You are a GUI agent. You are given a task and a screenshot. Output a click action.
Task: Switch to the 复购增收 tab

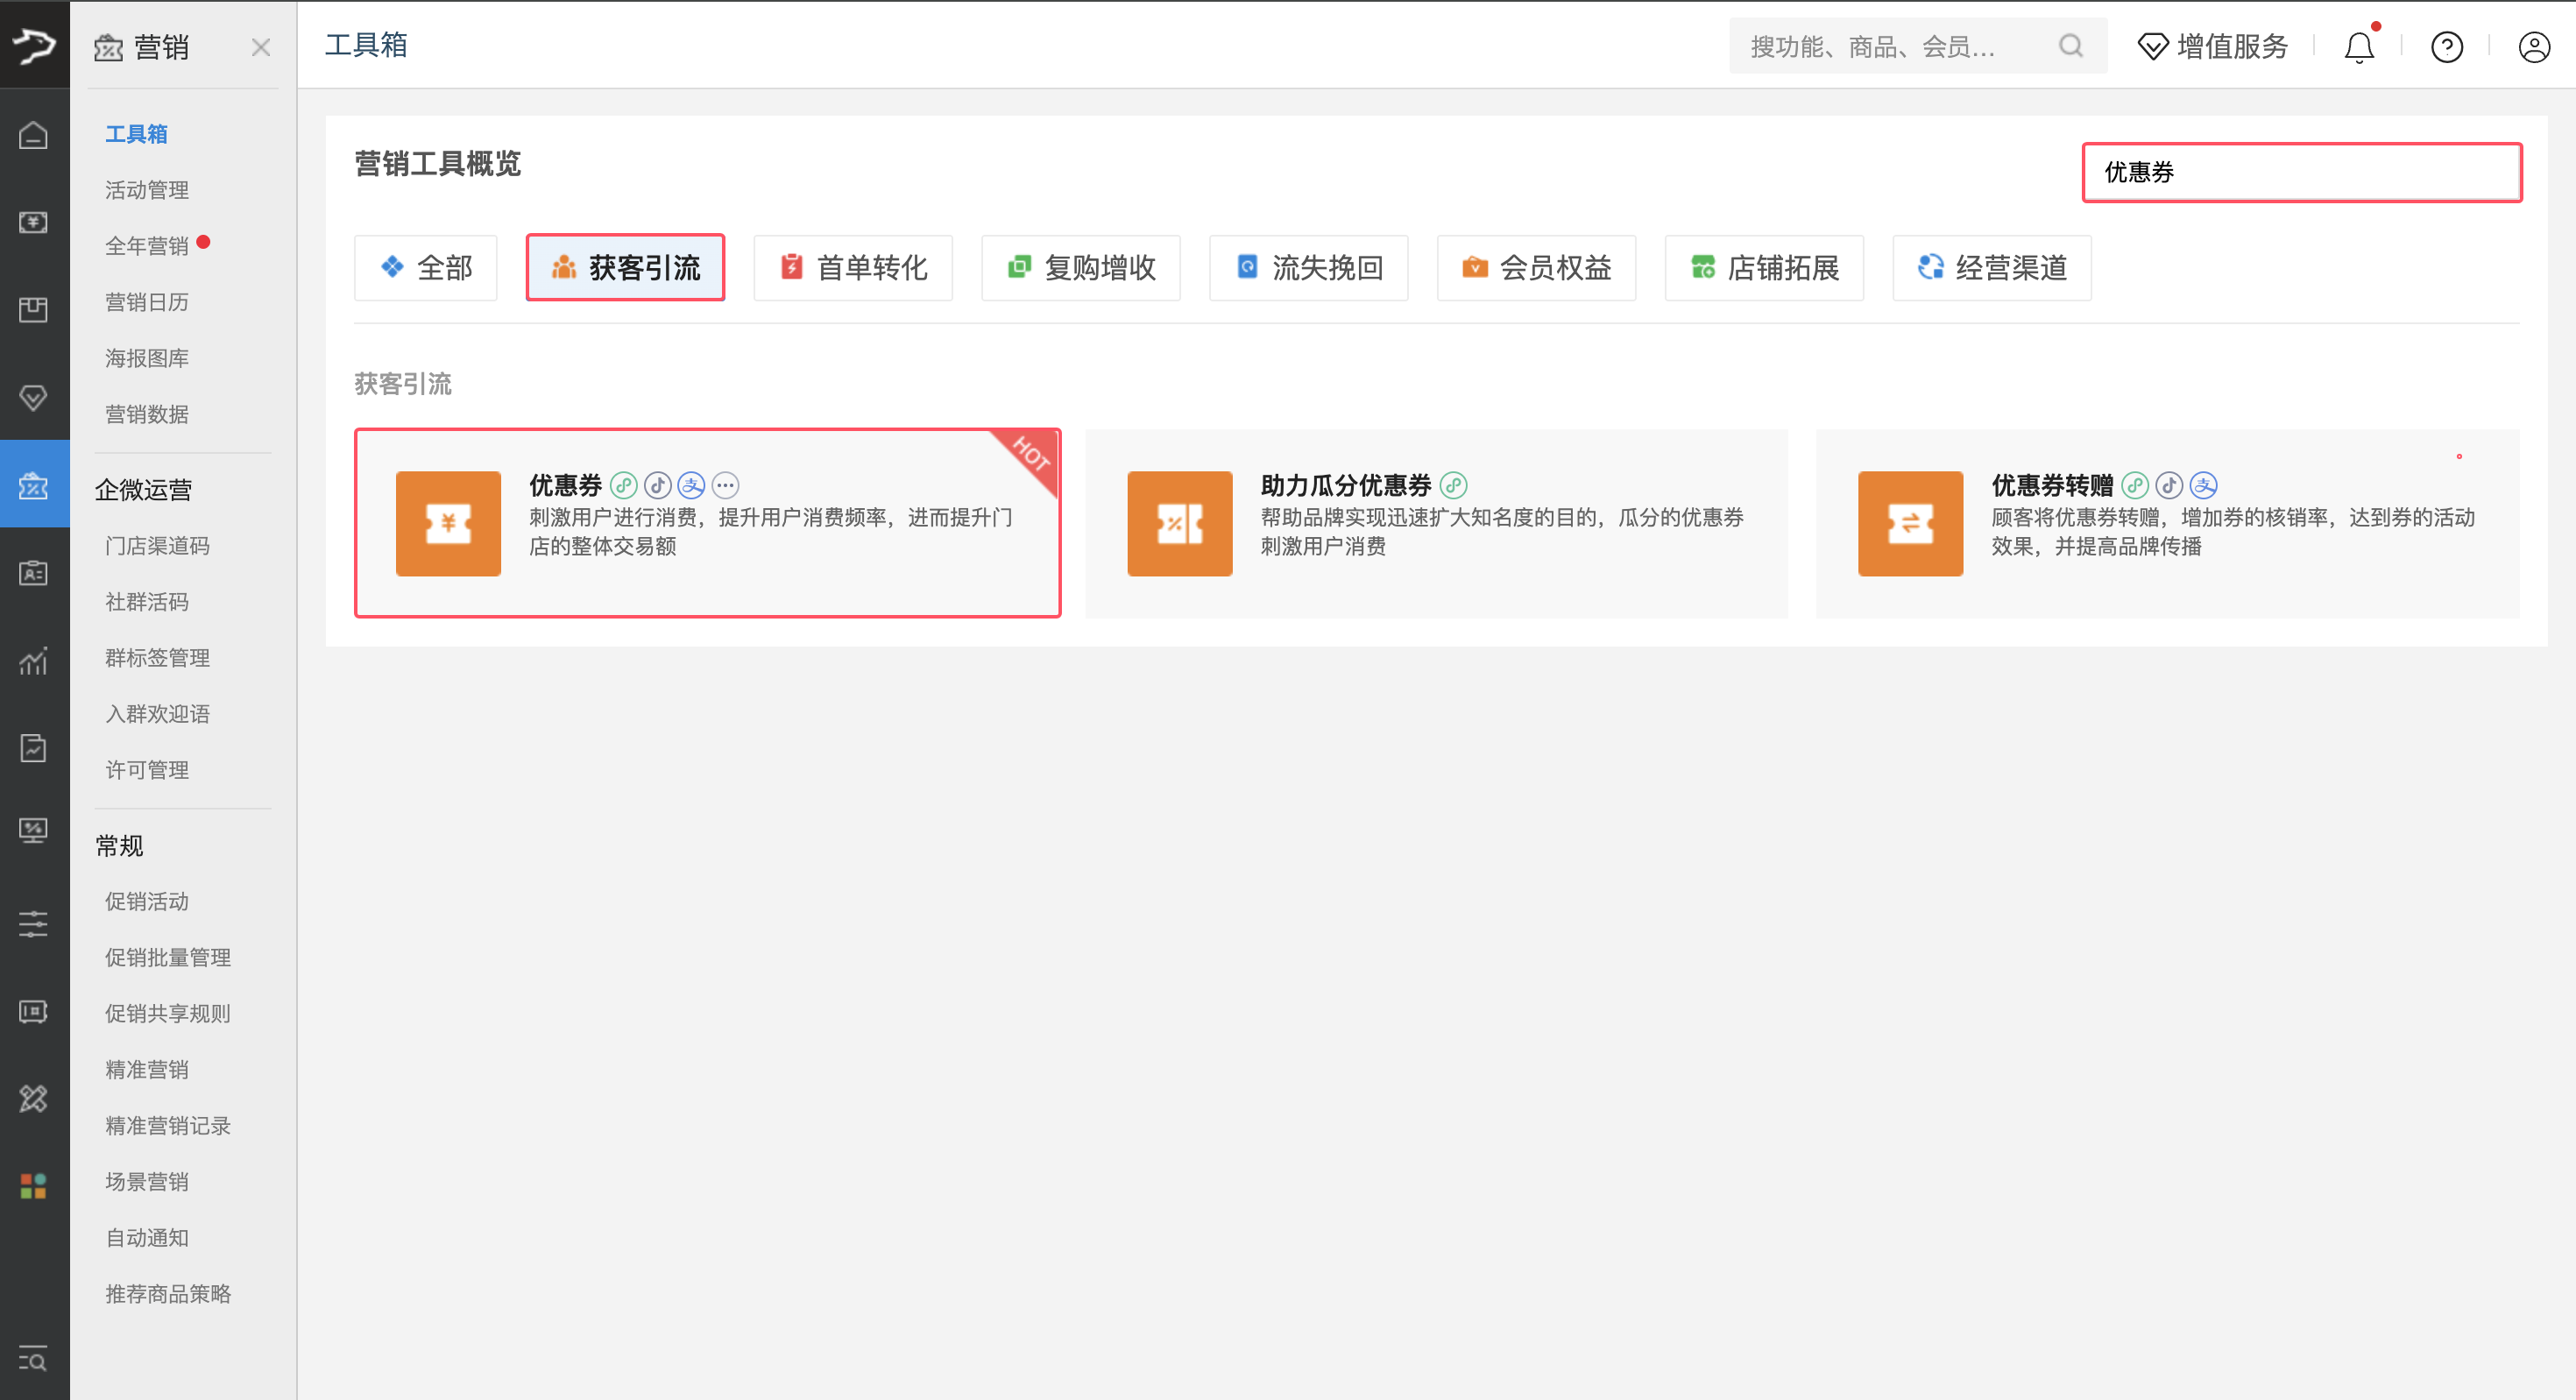click(1081, 268)
